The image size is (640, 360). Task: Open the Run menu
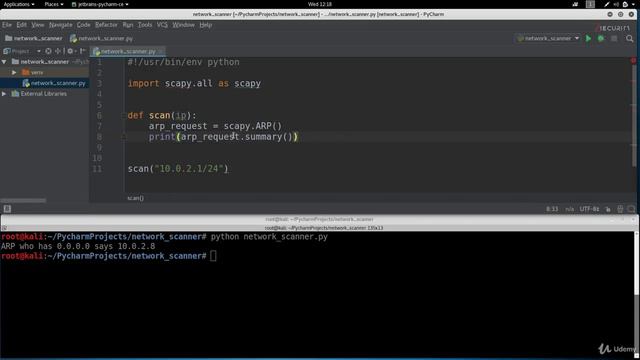[x=128, y=25]
